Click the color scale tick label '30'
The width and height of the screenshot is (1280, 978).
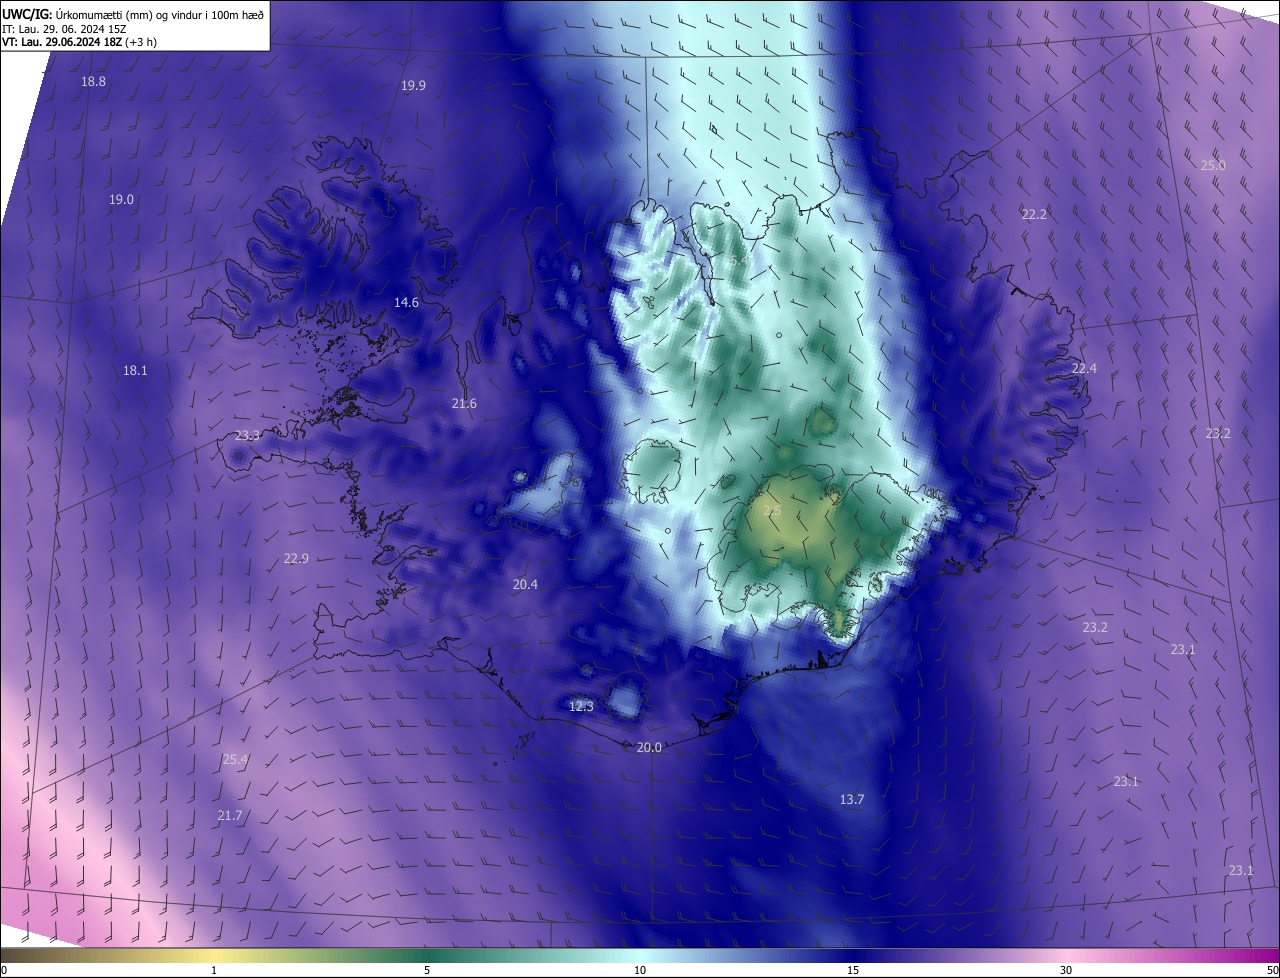(x=1066, y=971)
